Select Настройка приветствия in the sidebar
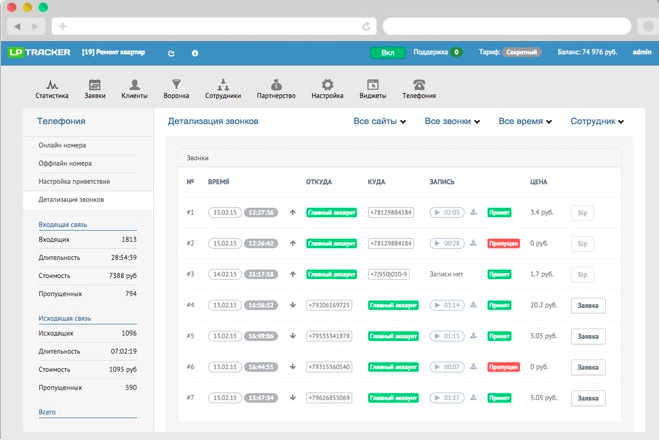 tap(74, 181)
